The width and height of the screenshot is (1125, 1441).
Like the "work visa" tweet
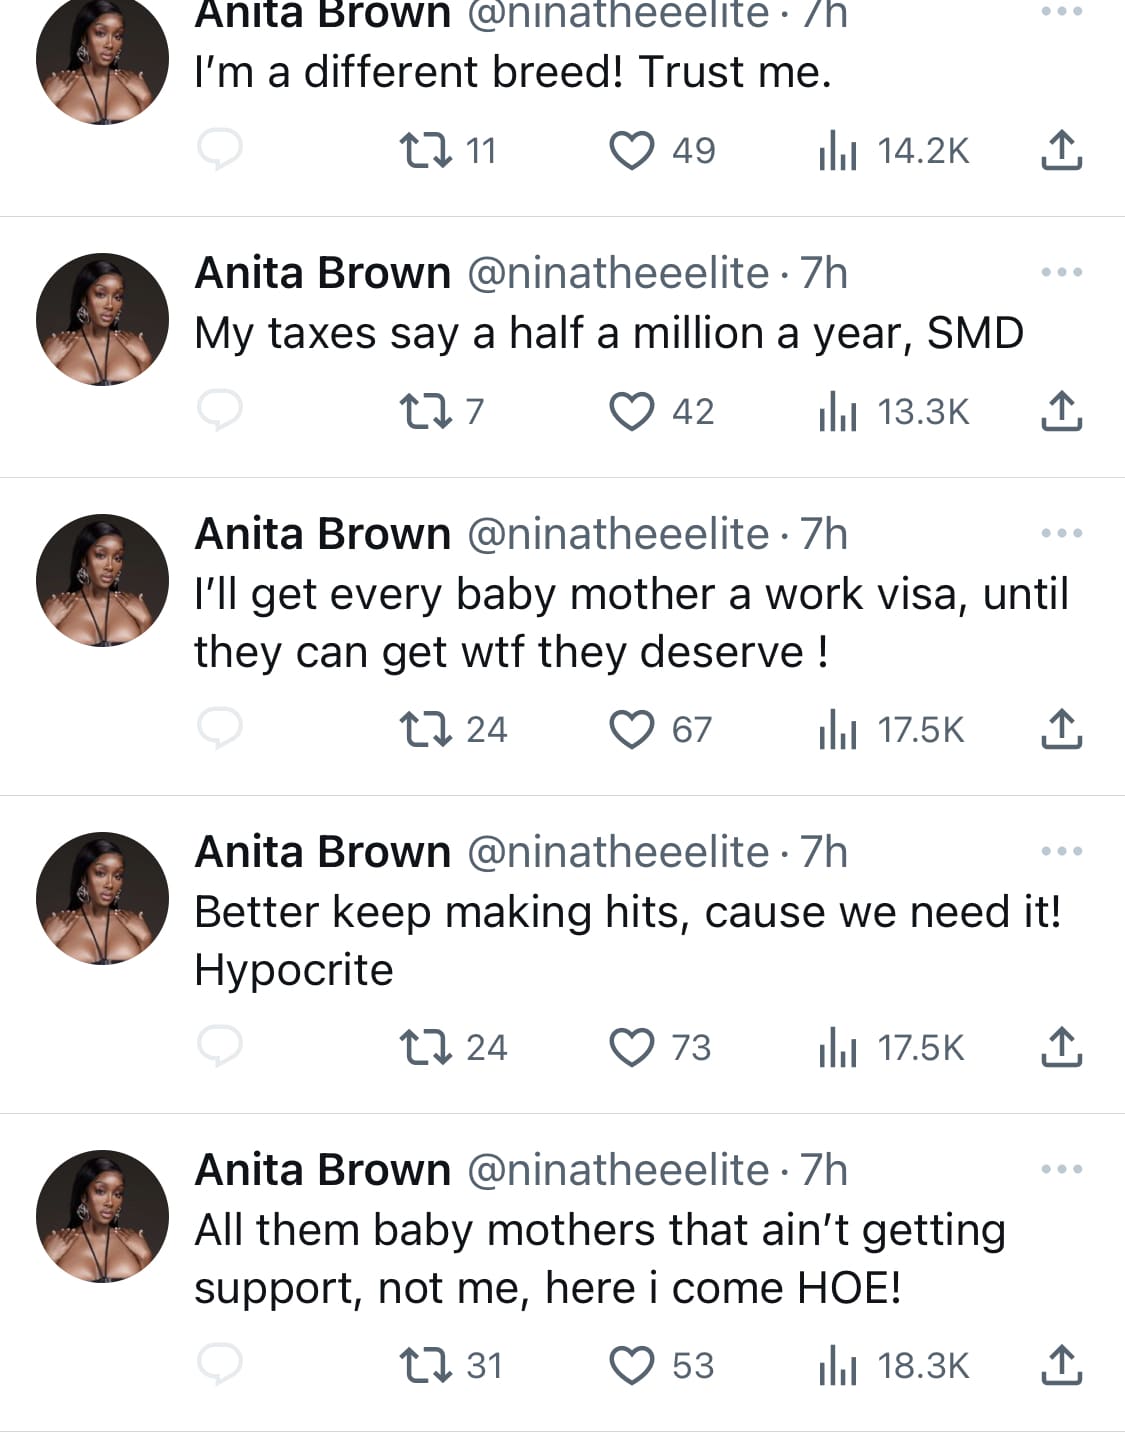632,729
